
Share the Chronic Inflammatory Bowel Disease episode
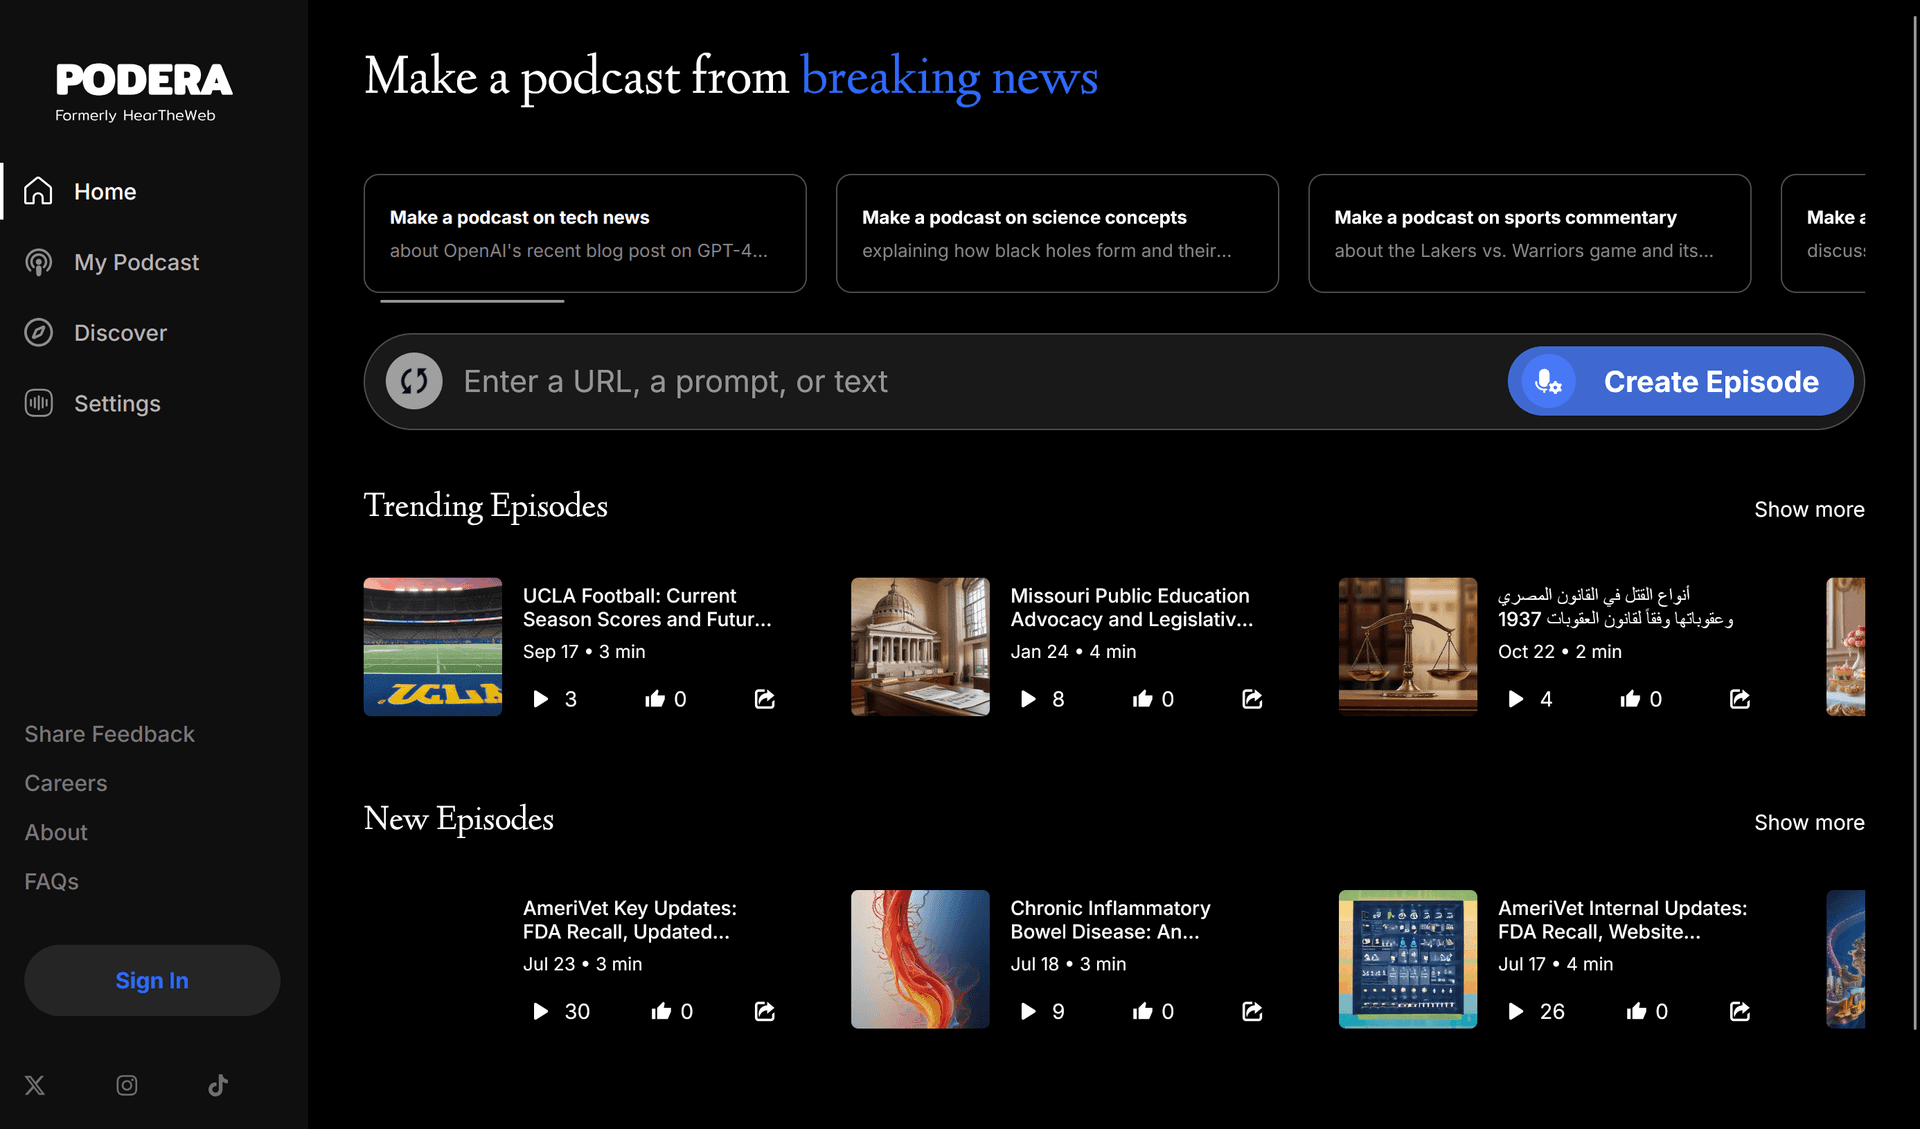point(1252,1012)
